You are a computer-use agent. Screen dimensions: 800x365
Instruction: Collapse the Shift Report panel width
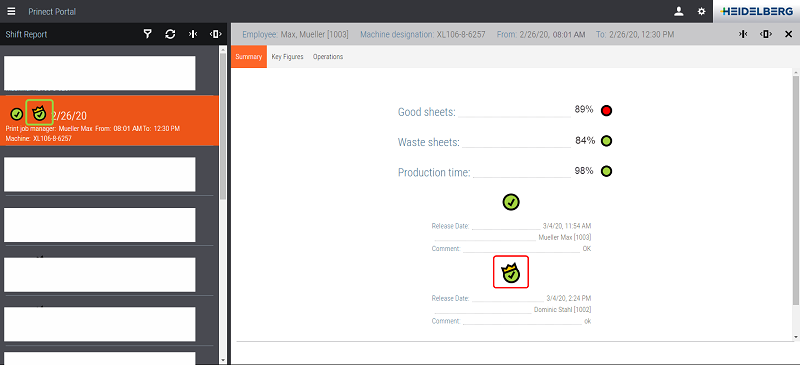(x=193, y=34)
